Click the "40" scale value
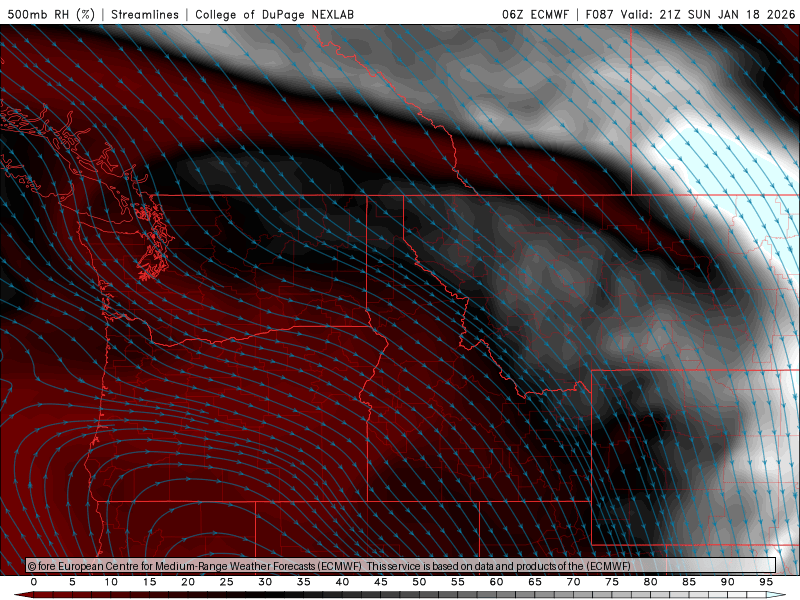Viewport: 800px width, 600px height. coord(342,582)
